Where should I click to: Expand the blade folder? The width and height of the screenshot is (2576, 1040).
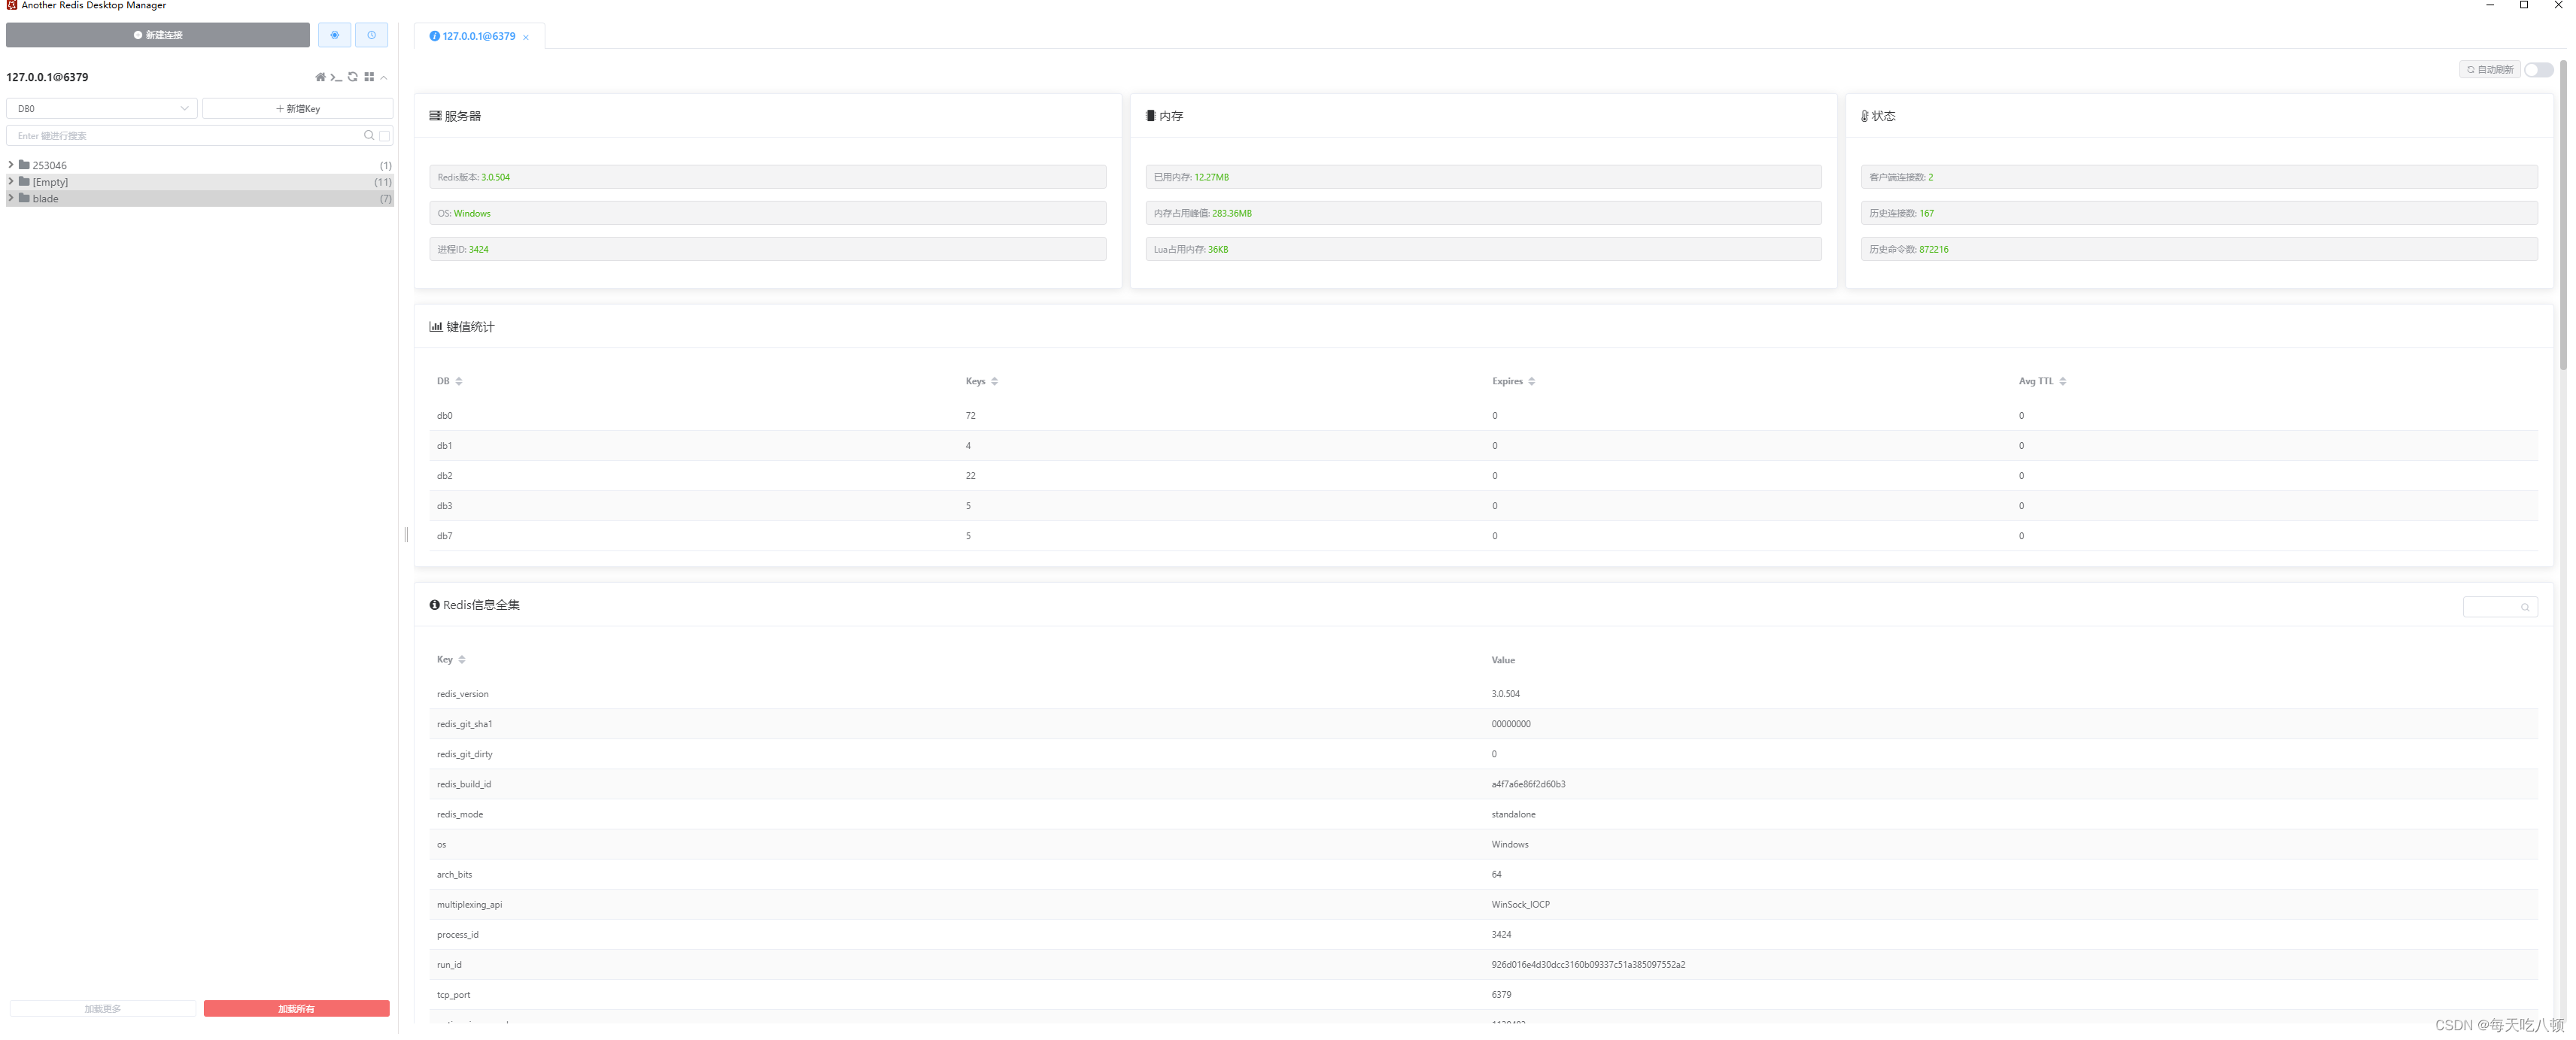point(11,198)
